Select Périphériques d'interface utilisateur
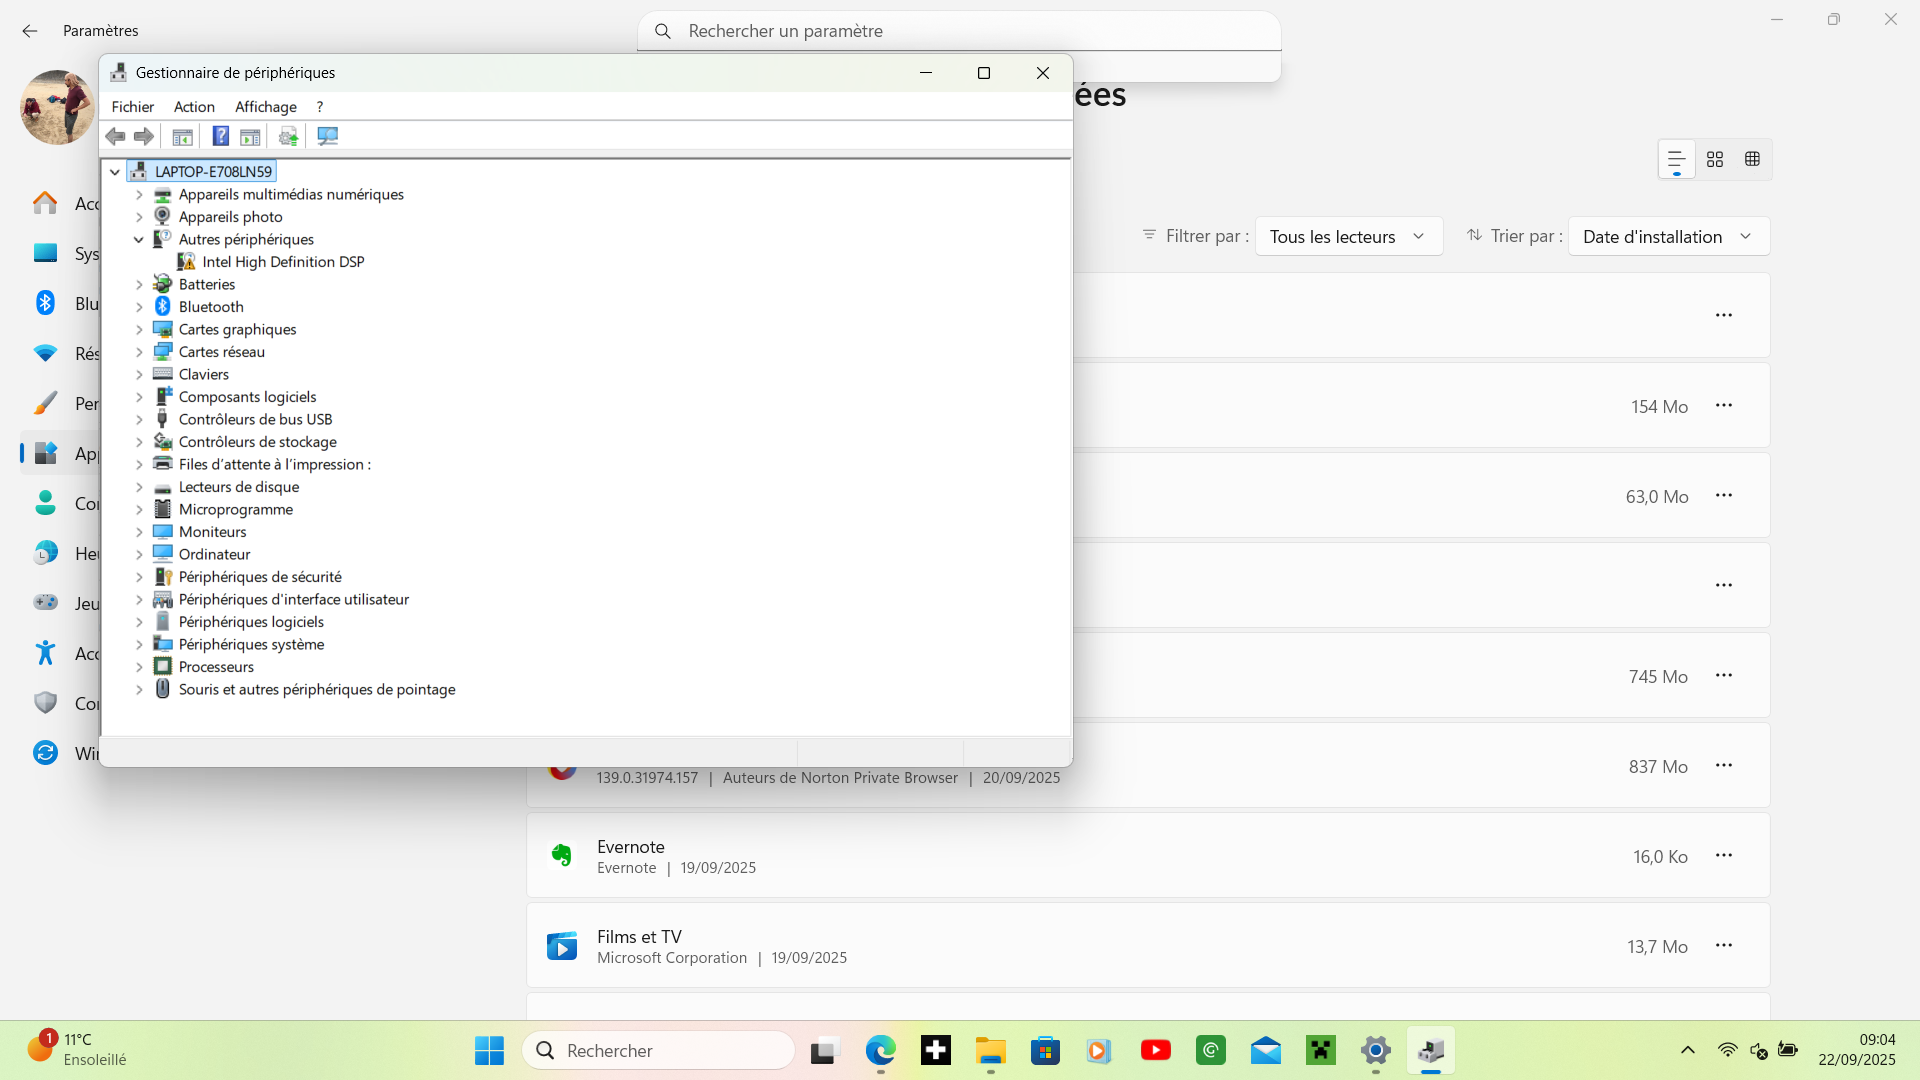The height and width of the screenshot is (1080, 1920). (x=294, y=600)
